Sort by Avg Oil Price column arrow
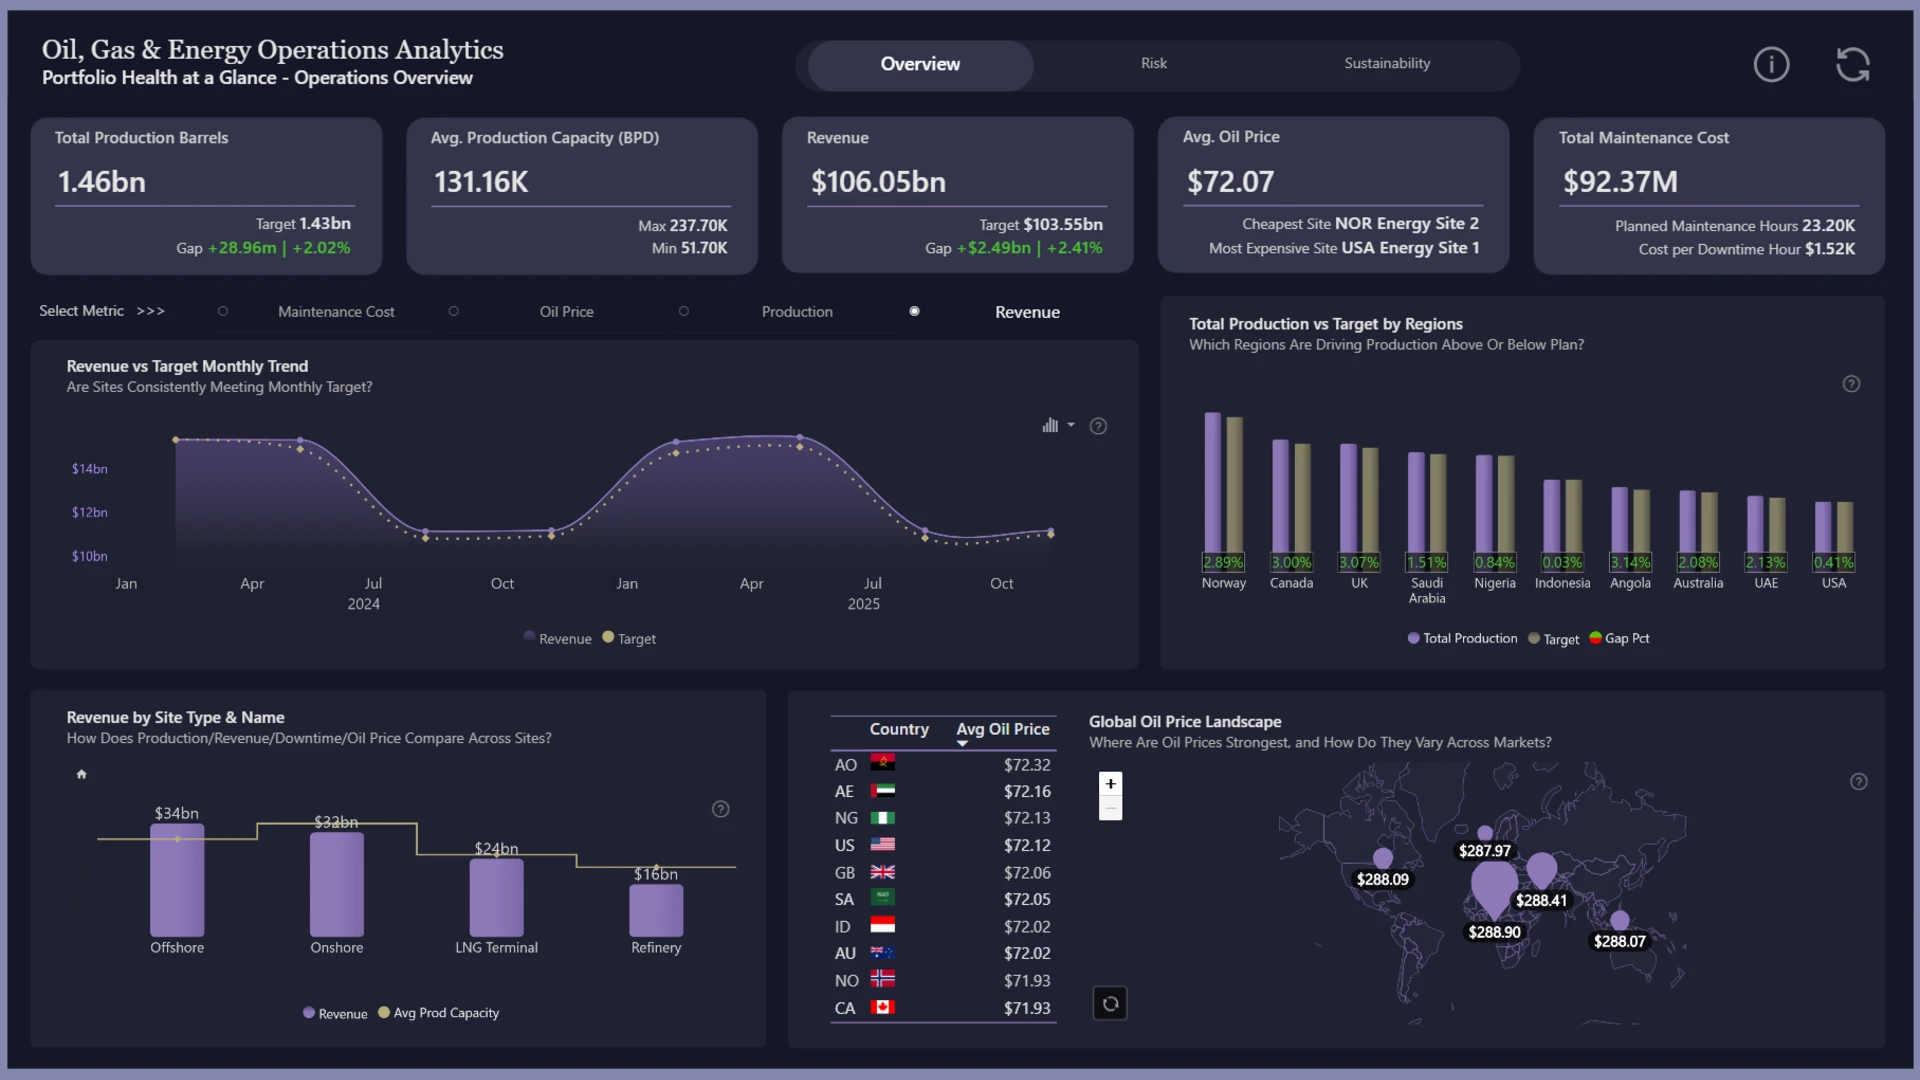The width and height of the screenshot is (1920, 1080). (x=962, y=743)
